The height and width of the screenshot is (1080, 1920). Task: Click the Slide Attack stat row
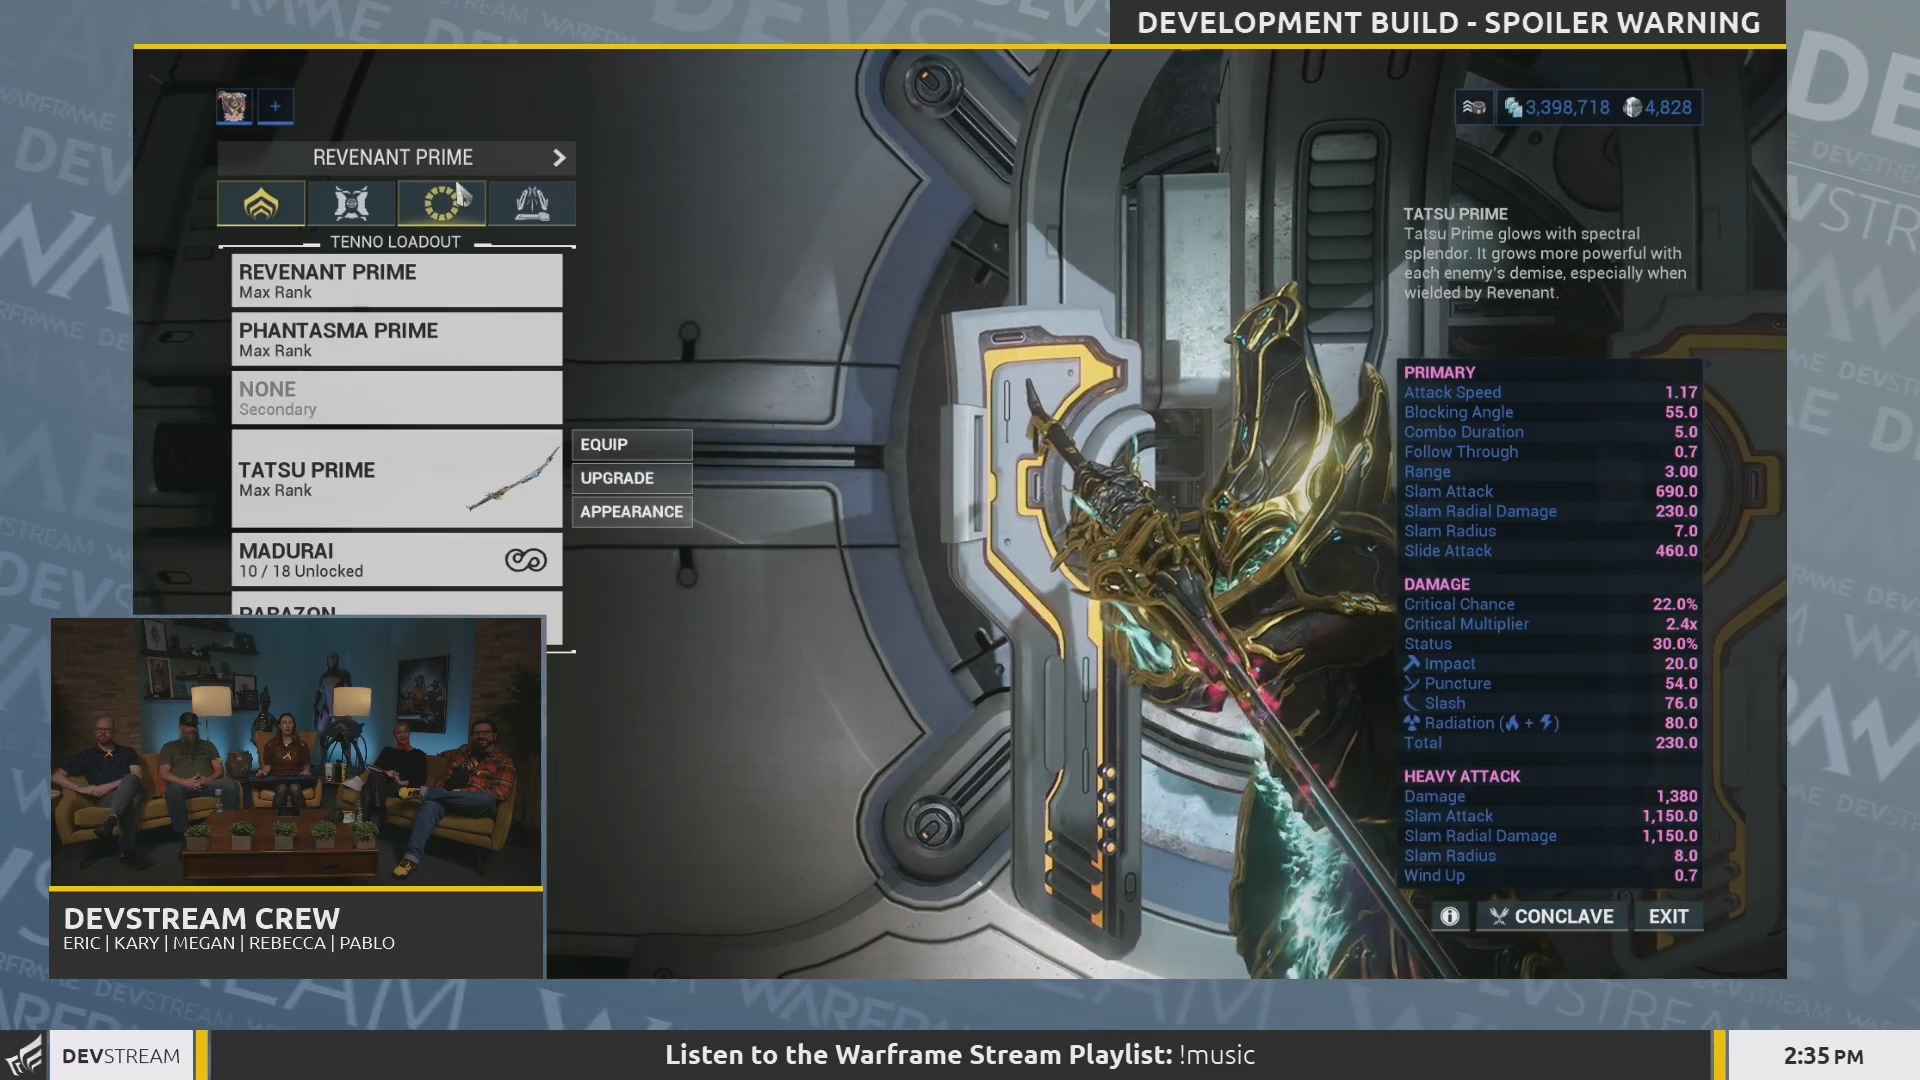(1550, 551)
